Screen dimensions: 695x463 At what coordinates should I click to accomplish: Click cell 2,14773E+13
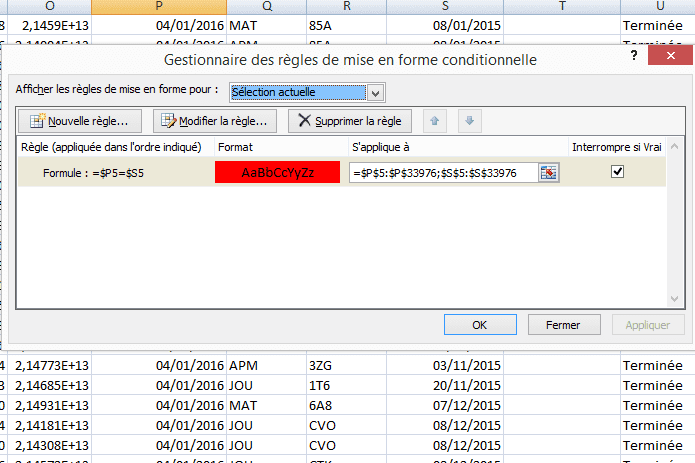(50, 366)
